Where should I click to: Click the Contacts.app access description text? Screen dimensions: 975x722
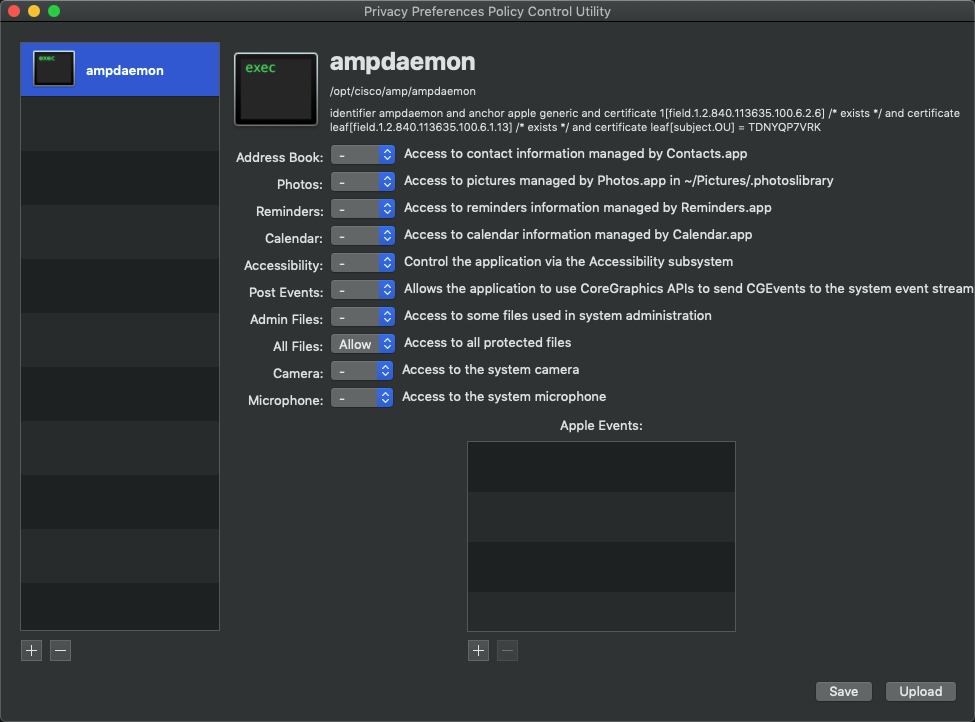tap(576, 154)
